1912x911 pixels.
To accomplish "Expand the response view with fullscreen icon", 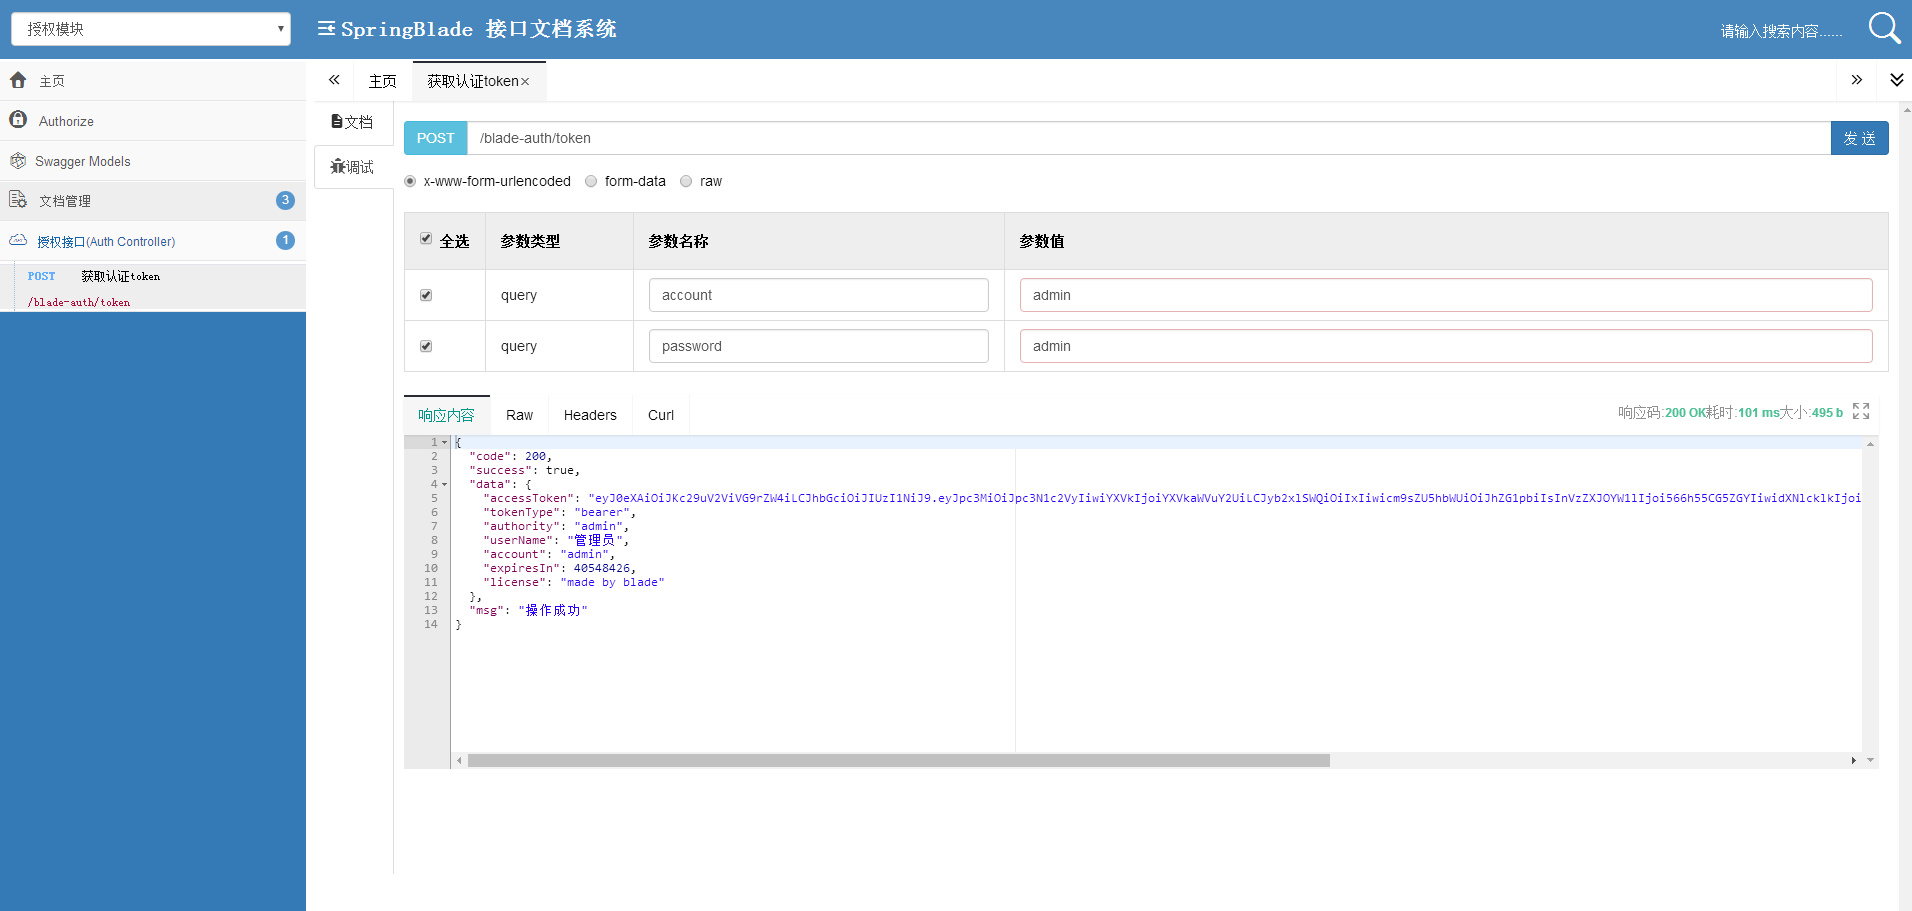I will 1861,411.
